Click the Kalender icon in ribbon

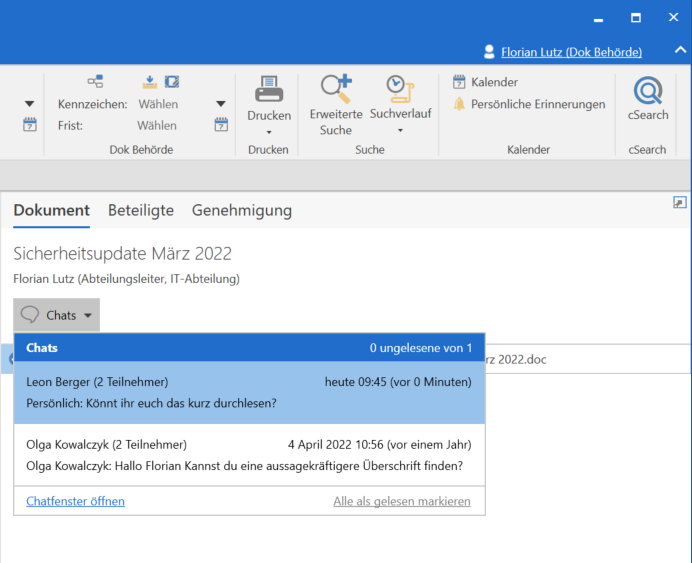click(459, 82)
